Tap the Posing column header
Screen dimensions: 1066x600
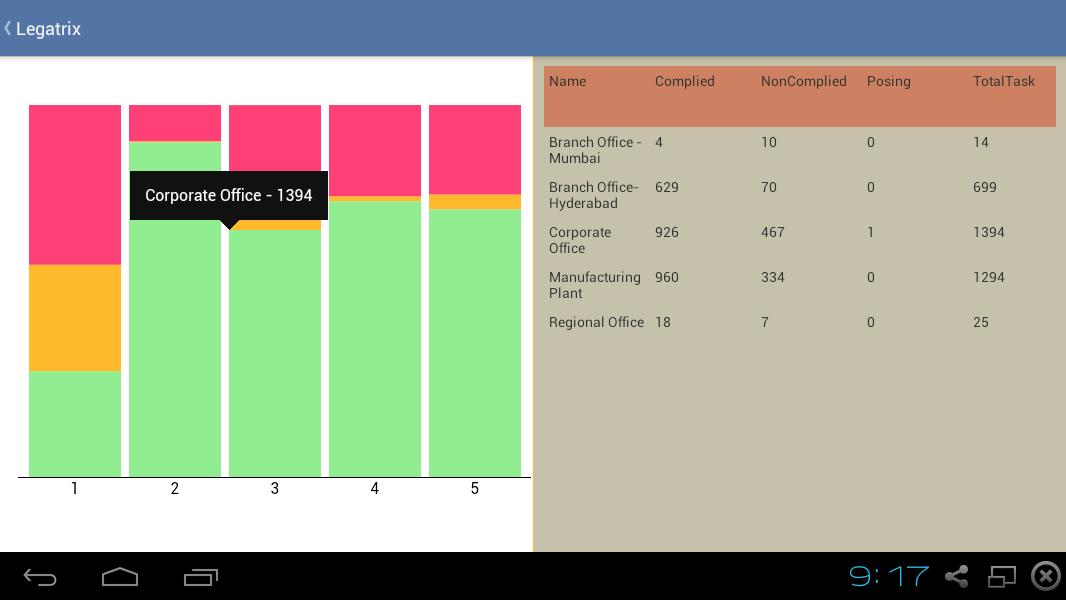point(889,82)
